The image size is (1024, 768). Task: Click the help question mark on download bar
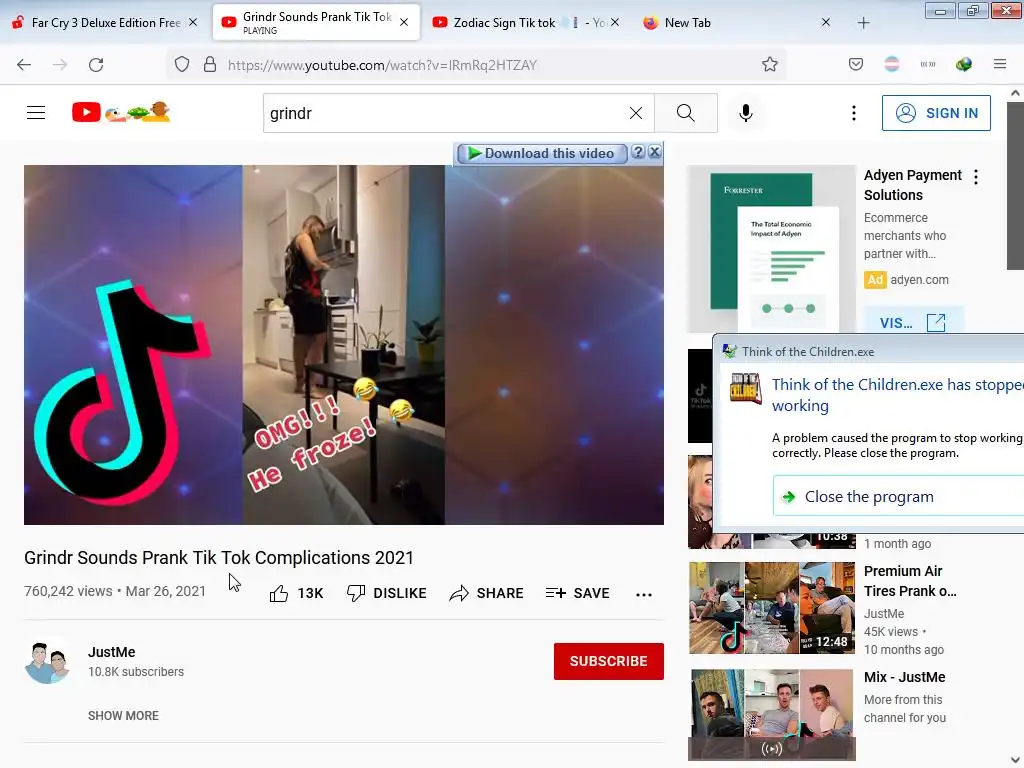tap(638, 152)
